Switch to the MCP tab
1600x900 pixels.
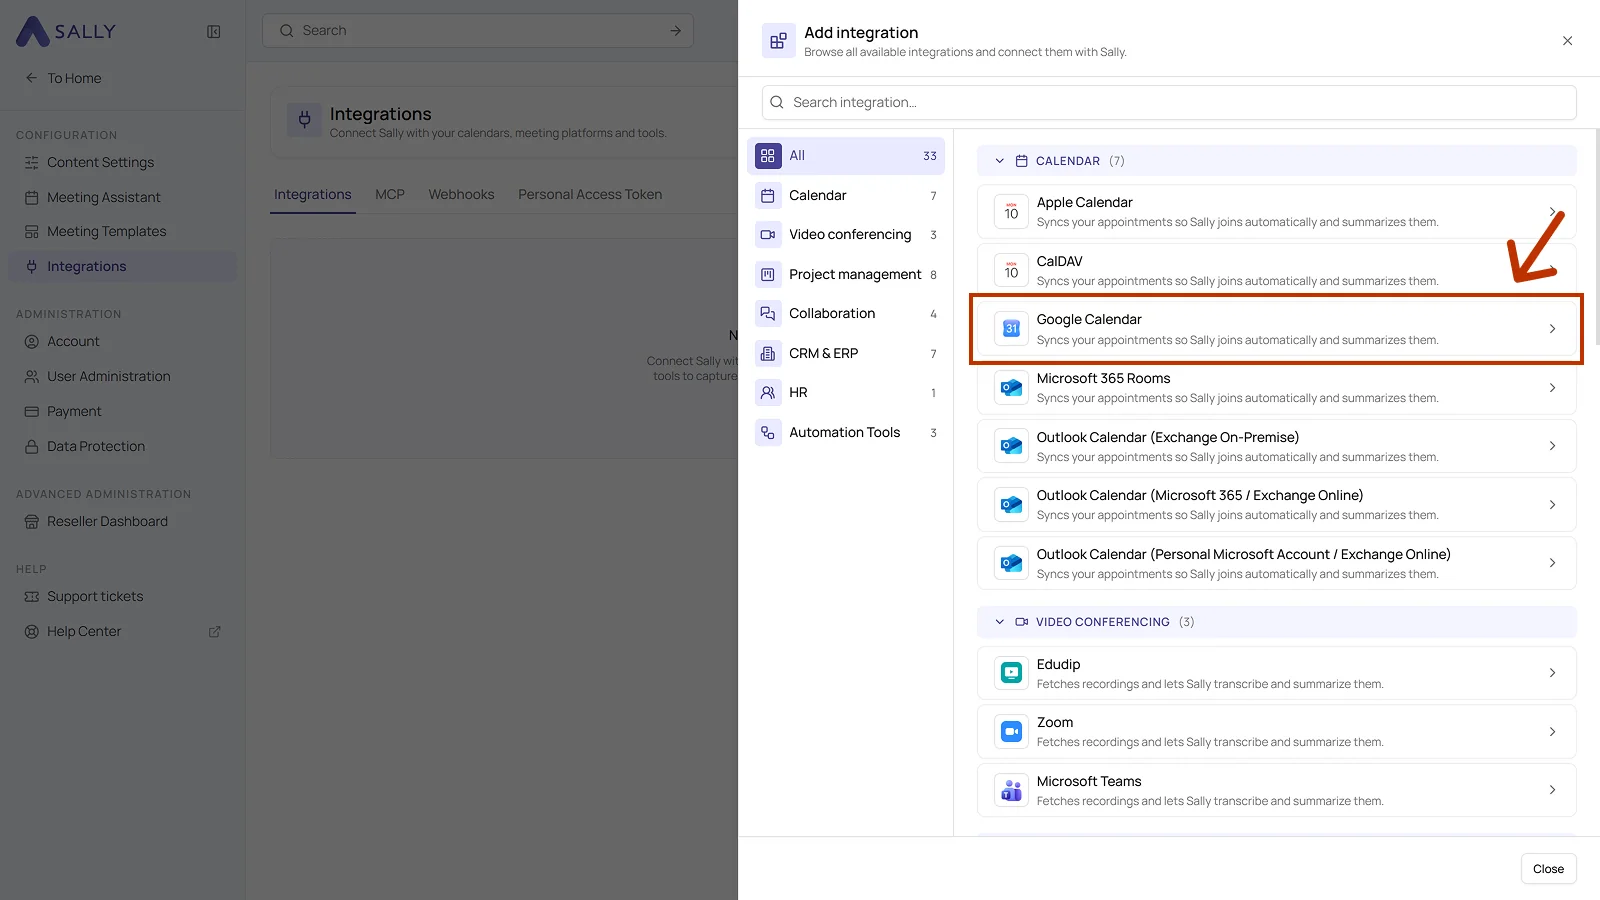390,194
